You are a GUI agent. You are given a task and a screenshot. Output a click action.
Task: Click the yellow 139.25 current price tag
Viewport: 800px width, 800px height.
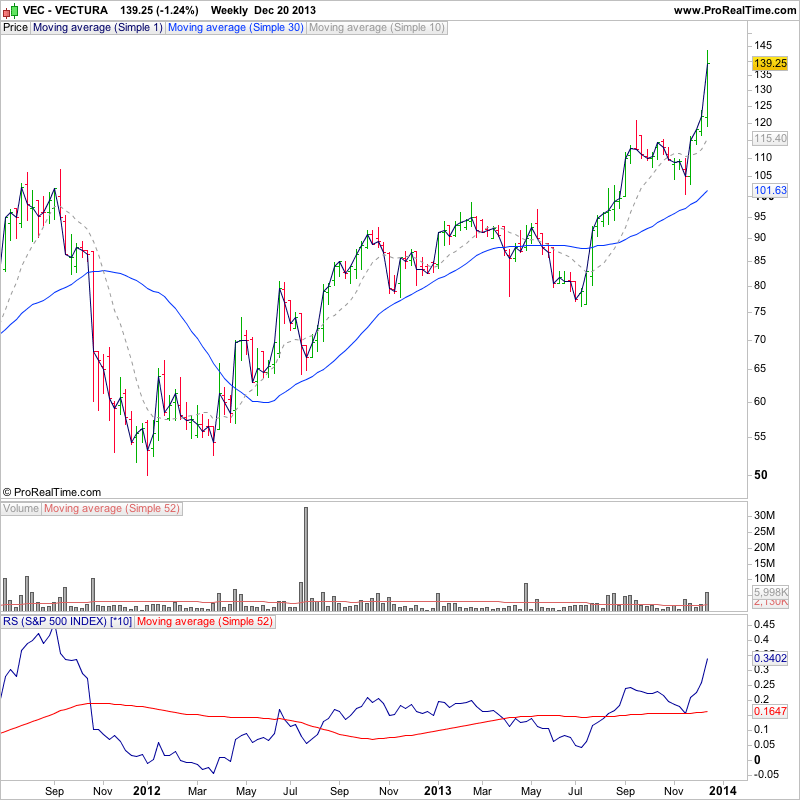[x=770, y=63]
